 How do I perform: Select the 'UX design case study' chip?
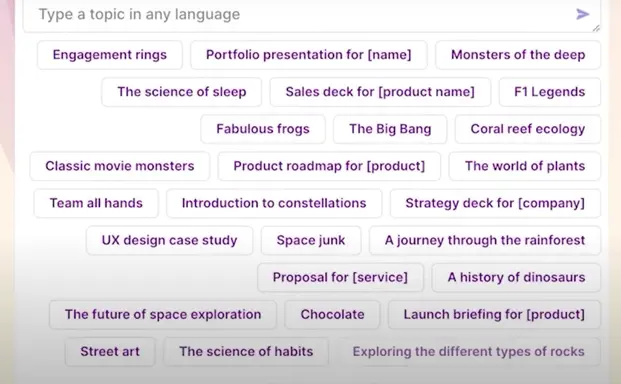(x=170, y=240)
